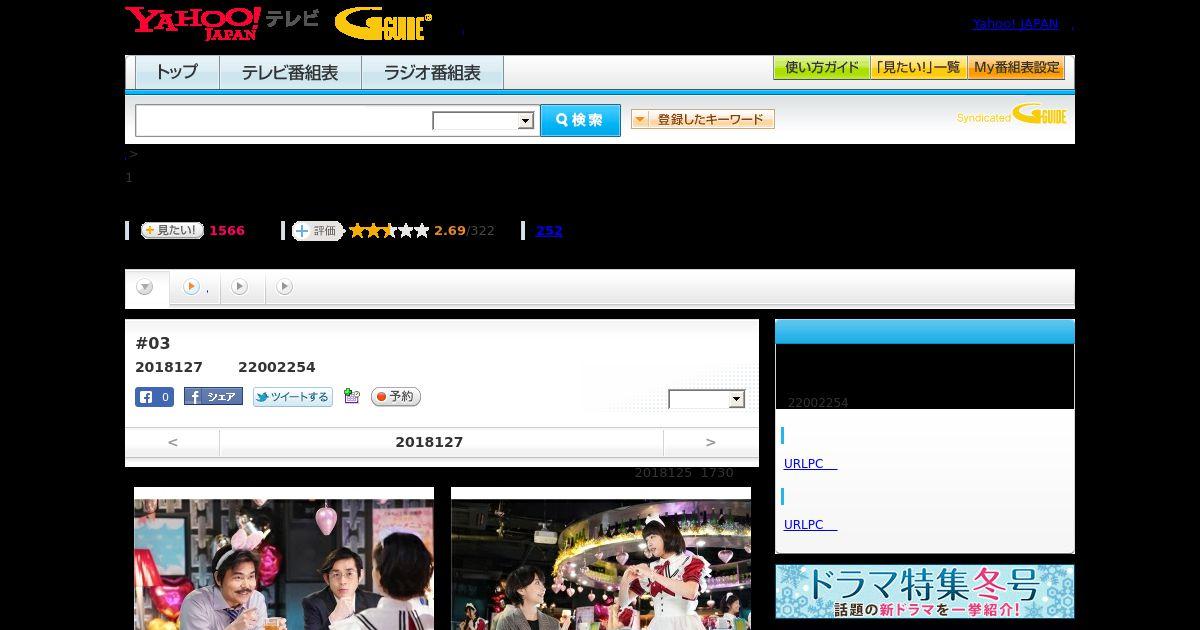Click the keyword search input field
The height and width of the screenshot is (630, 1200).
pyautogui.click(x=284, y=120)
